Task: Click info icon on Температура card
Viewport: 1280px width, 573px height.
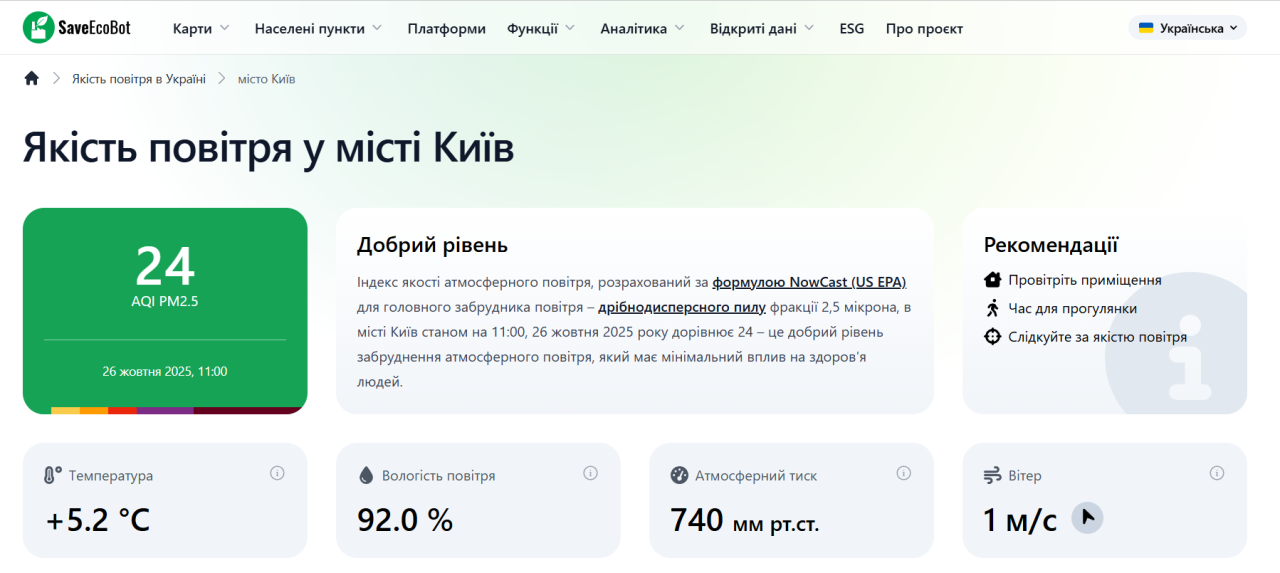Action: pos(277,473)
